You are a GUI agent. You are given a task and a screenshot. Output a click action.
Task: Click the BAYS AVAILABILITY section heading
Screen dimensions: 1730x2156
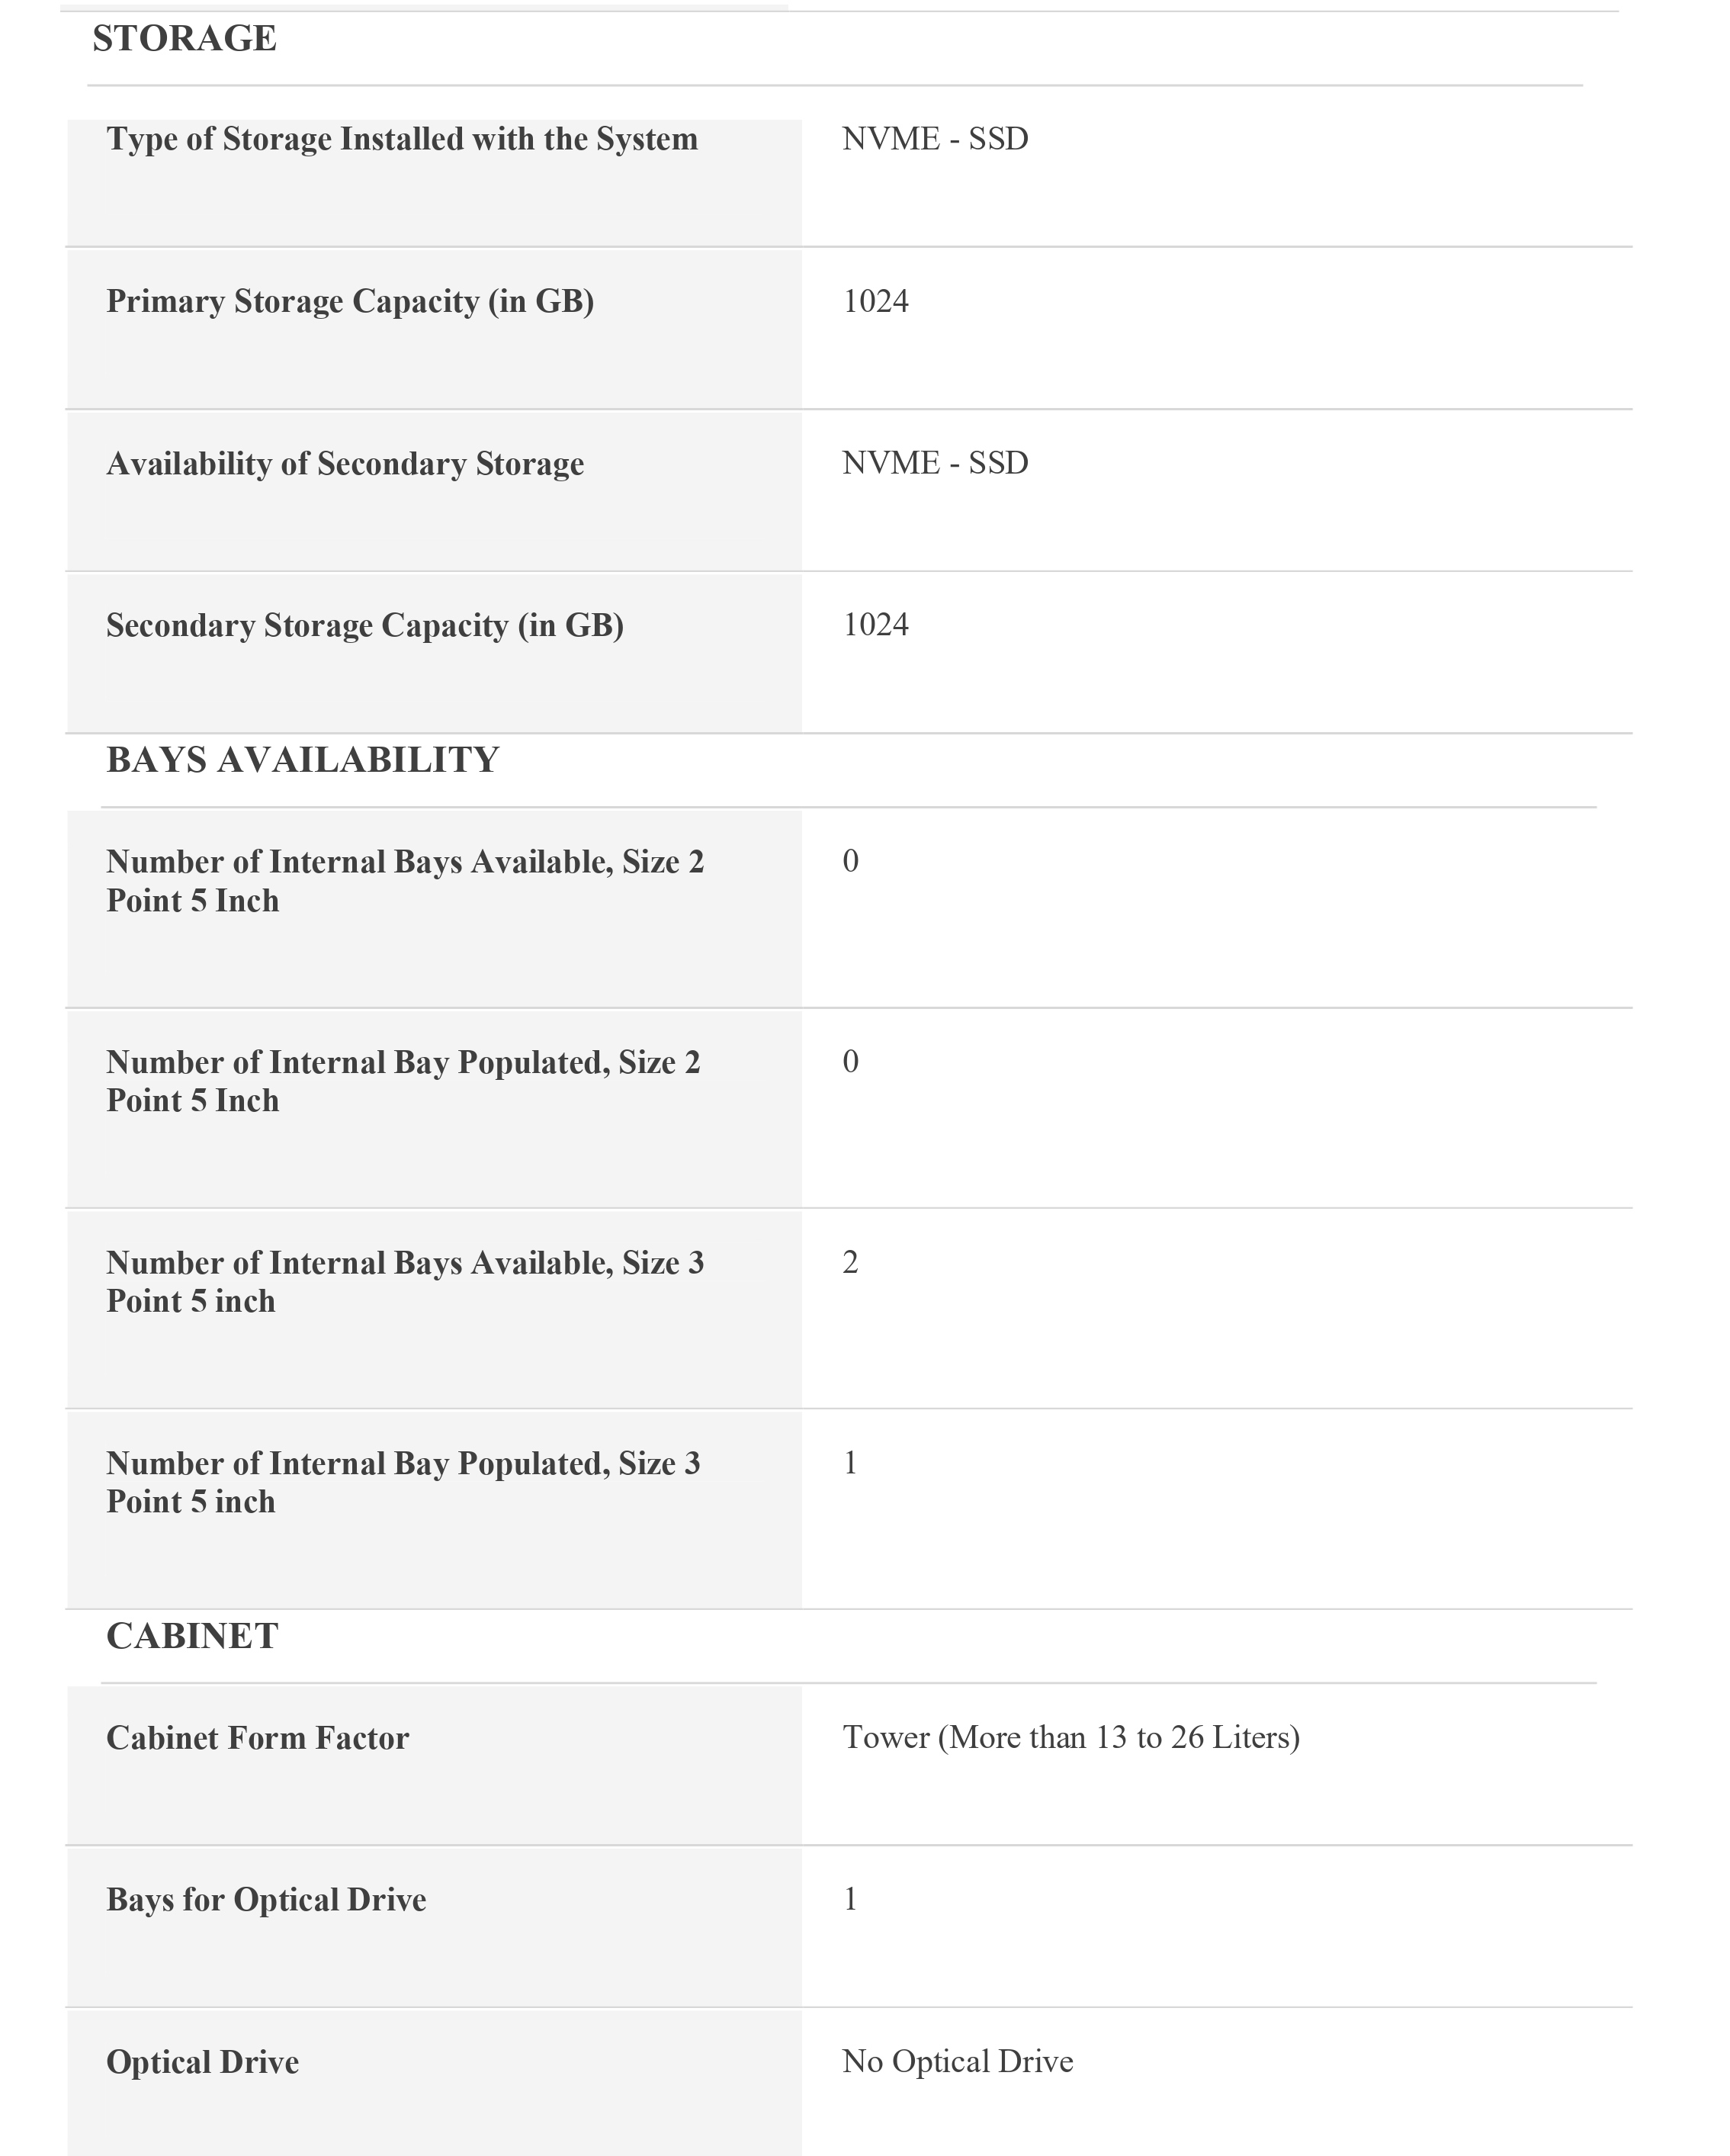[302, 760]
